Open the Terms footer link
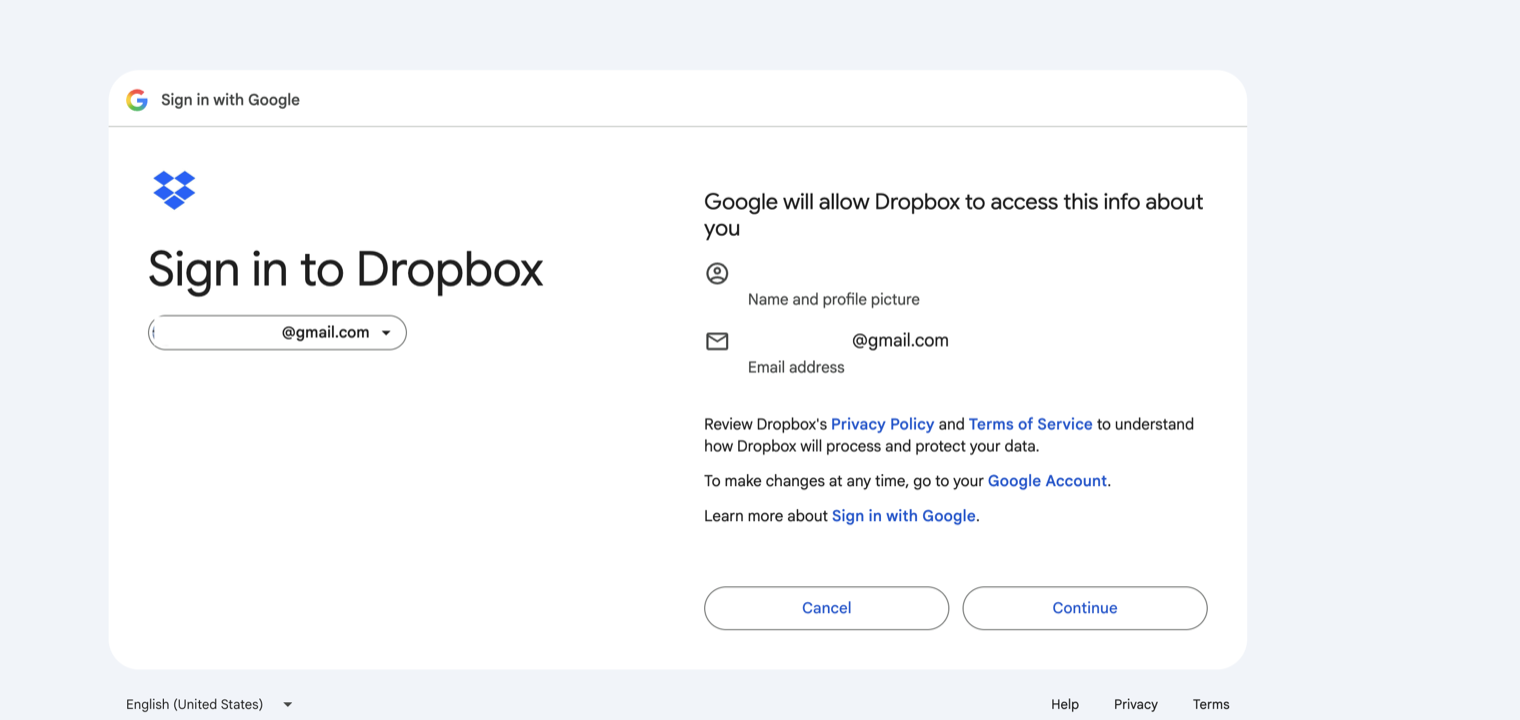Screen dimensions: 1520x720 pyautogui.click(x=1211, y=704)
